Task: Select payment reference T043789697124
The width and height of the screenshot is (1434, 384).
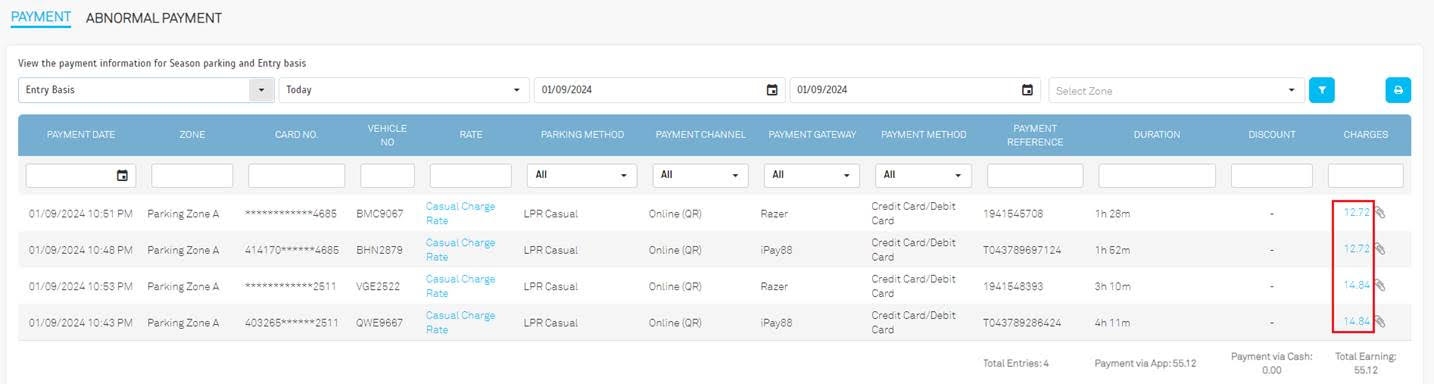Action: 1023,249
